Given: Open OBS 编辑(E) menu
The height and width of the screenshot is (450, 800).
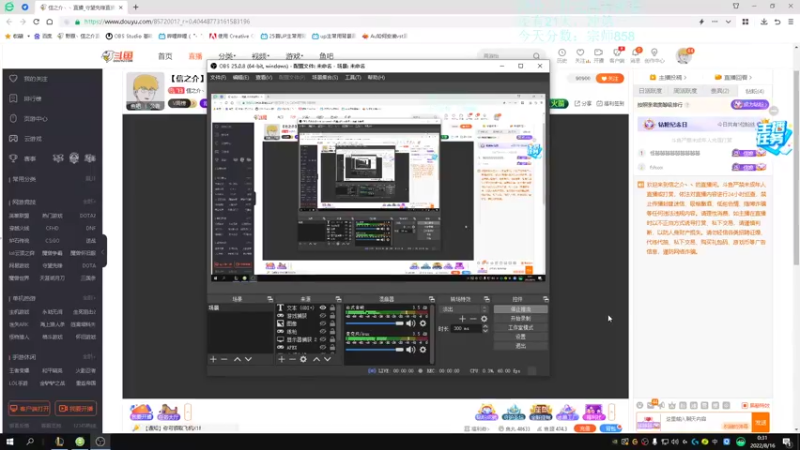Looking at the screenshot, I should coord(241,78).
